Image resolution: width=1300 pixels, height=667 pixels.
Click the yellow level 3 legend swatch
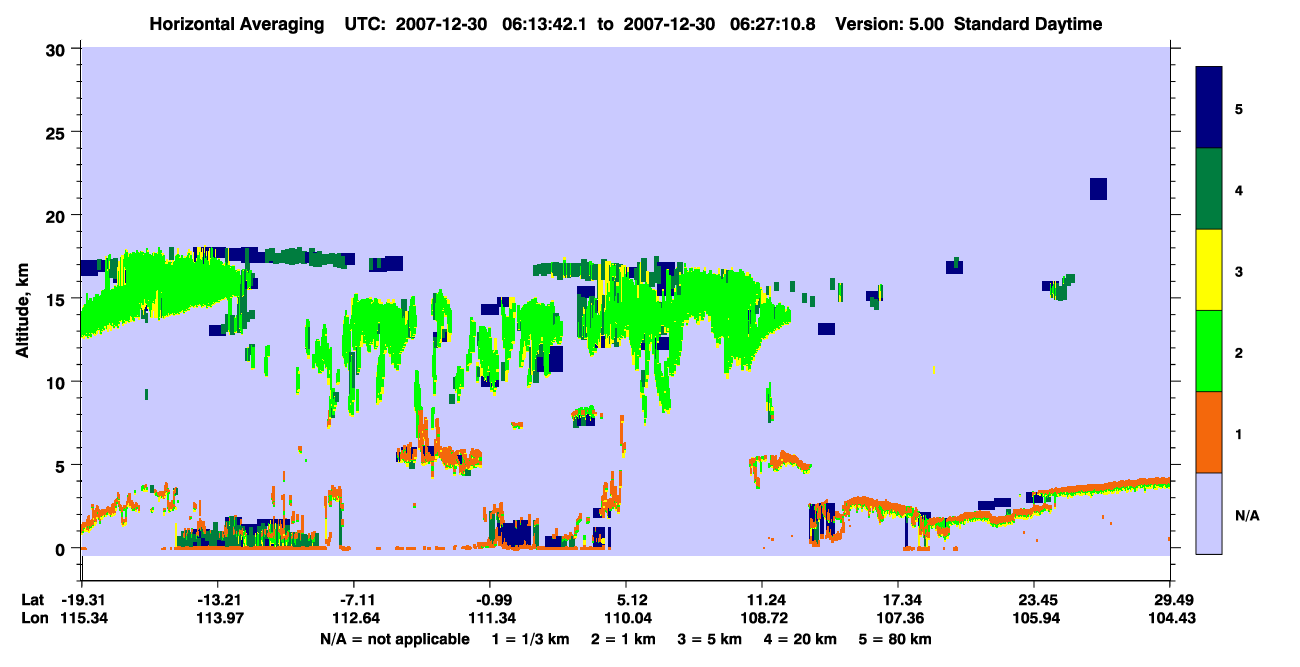[1209, 270]
